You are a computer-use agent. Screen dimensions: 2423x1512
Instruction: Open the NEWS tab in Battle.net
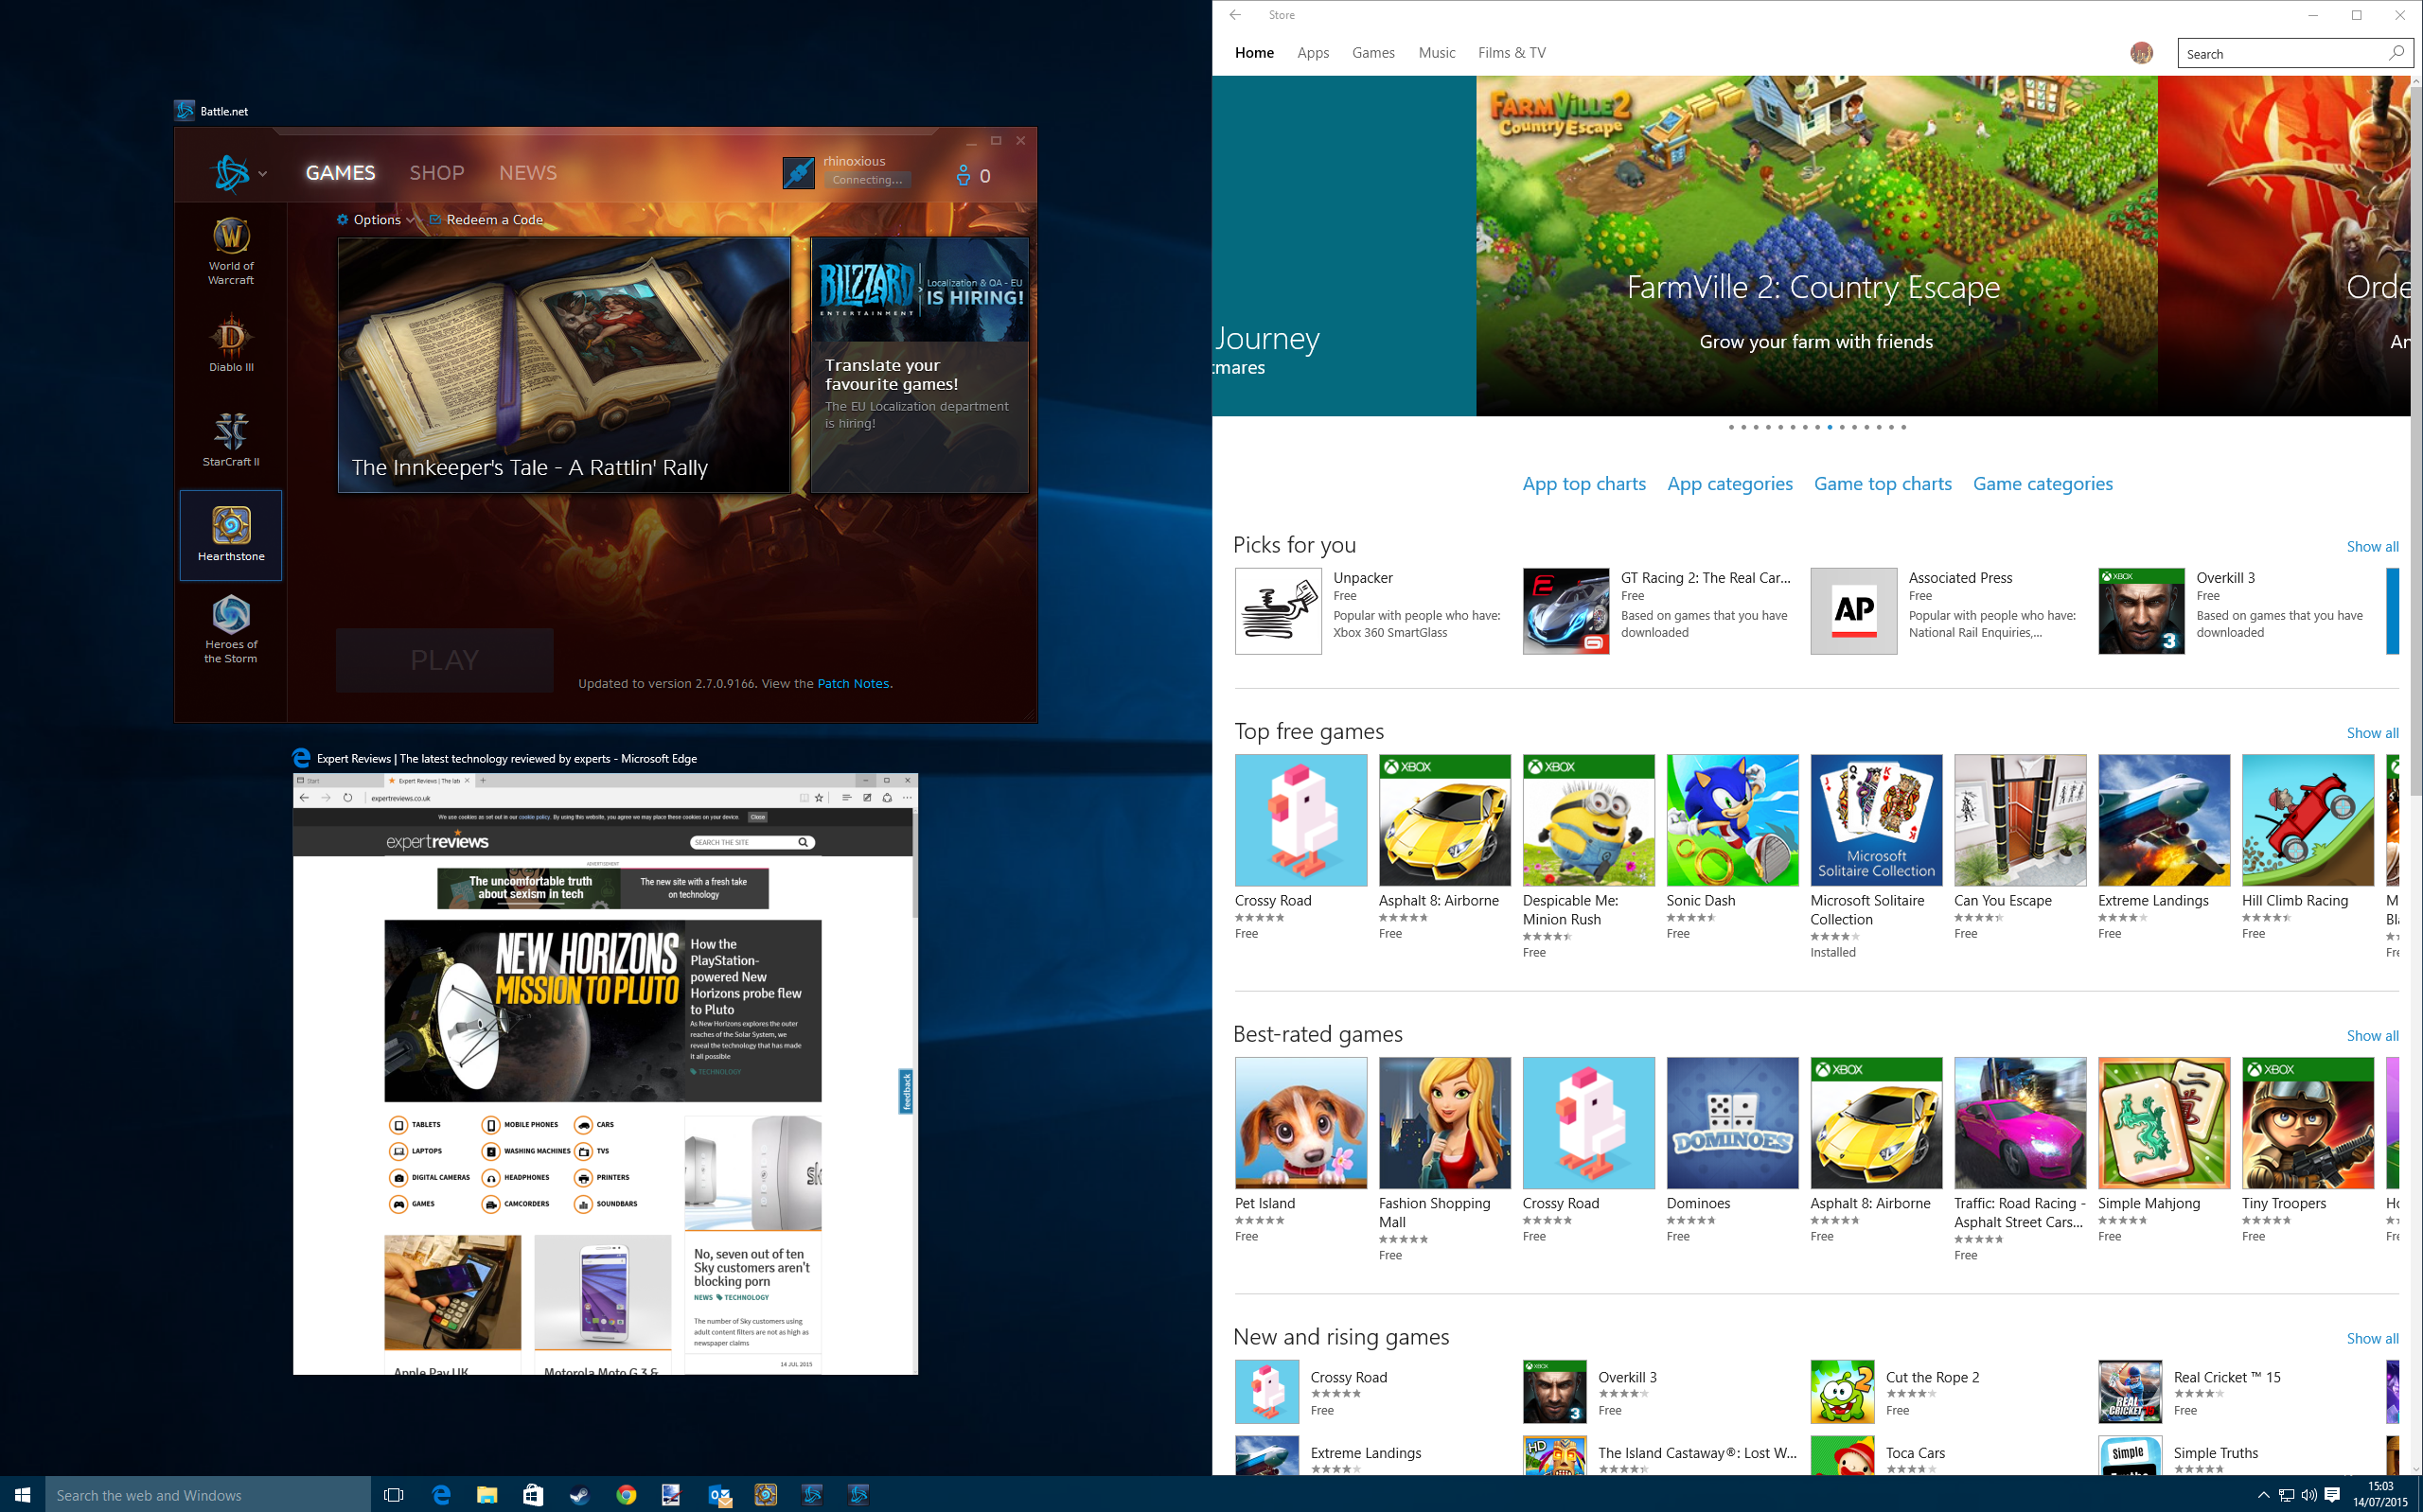pyautogui.click(x=528, y=173)
